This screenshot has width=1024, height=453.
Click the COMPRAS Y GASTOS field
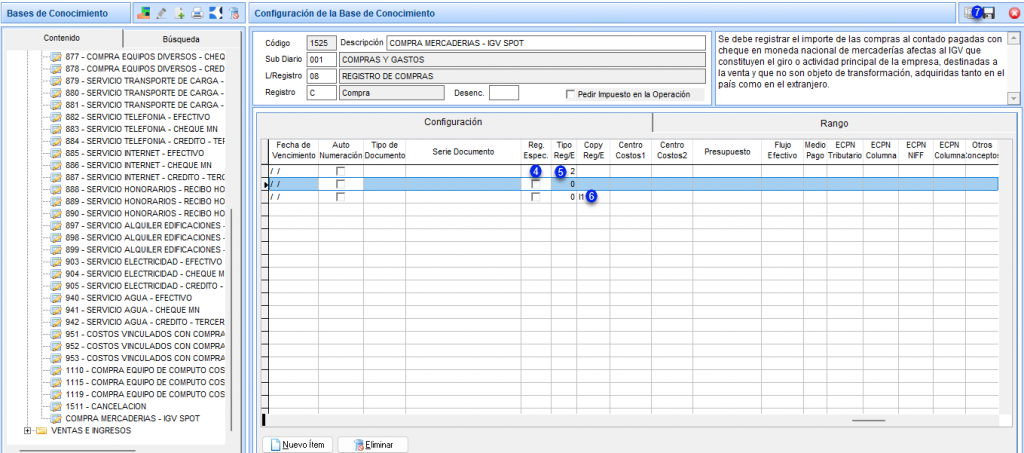pyautogui.click(x=522, y=60)
